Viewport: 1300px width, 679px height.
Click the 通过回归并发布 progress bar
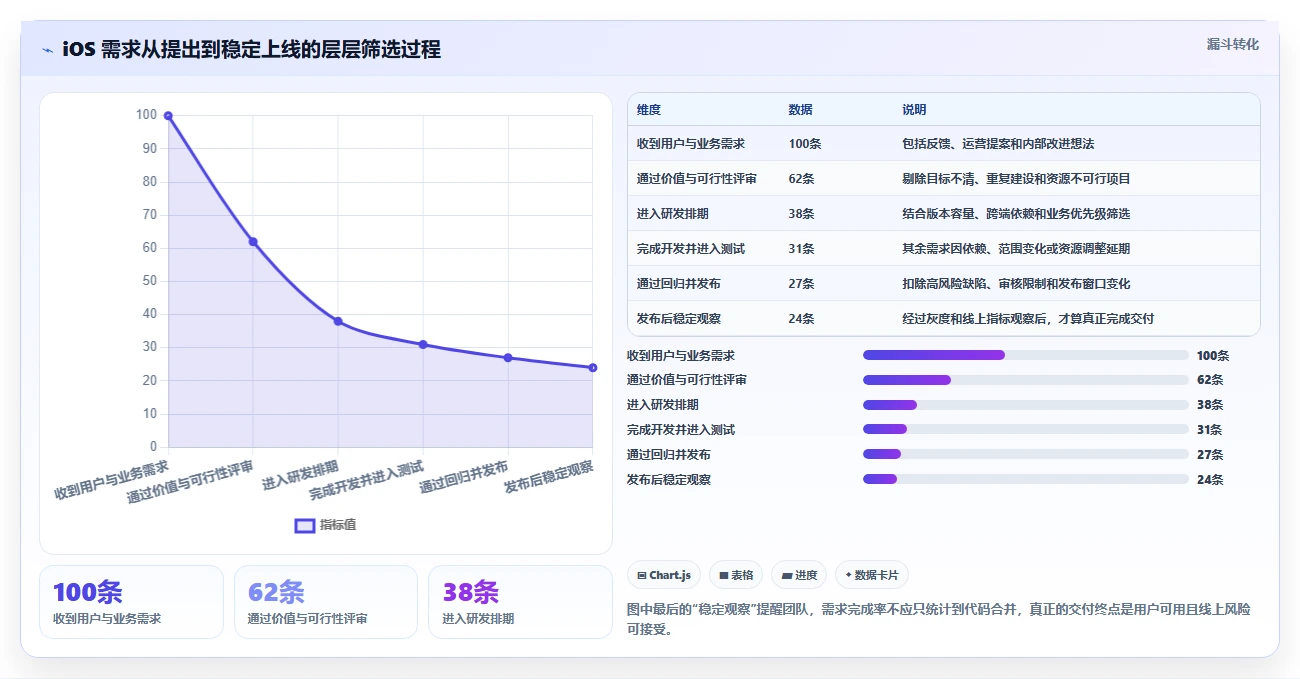1026,454
